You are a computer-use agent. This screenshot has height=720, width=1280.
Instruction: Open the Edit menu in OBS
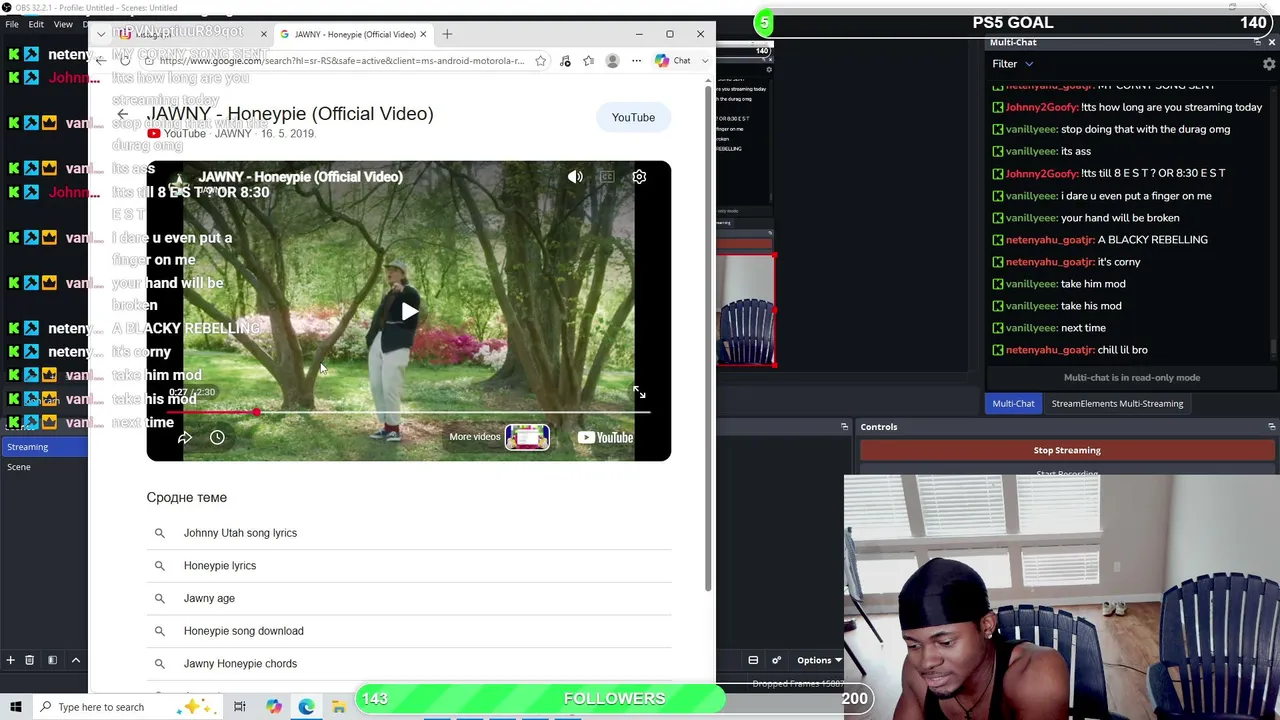(36, 24)
